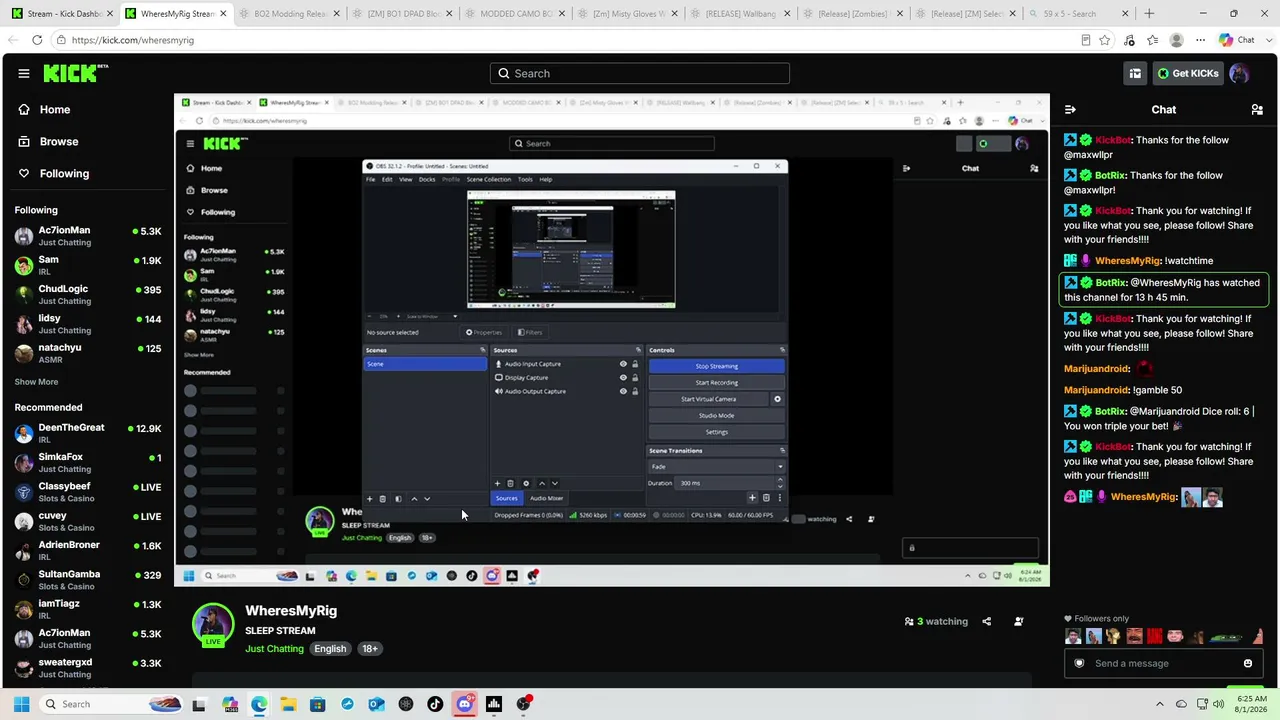Click the follow icon next to share
This screenshot has width=1280, height=720.
(1018, 621)
